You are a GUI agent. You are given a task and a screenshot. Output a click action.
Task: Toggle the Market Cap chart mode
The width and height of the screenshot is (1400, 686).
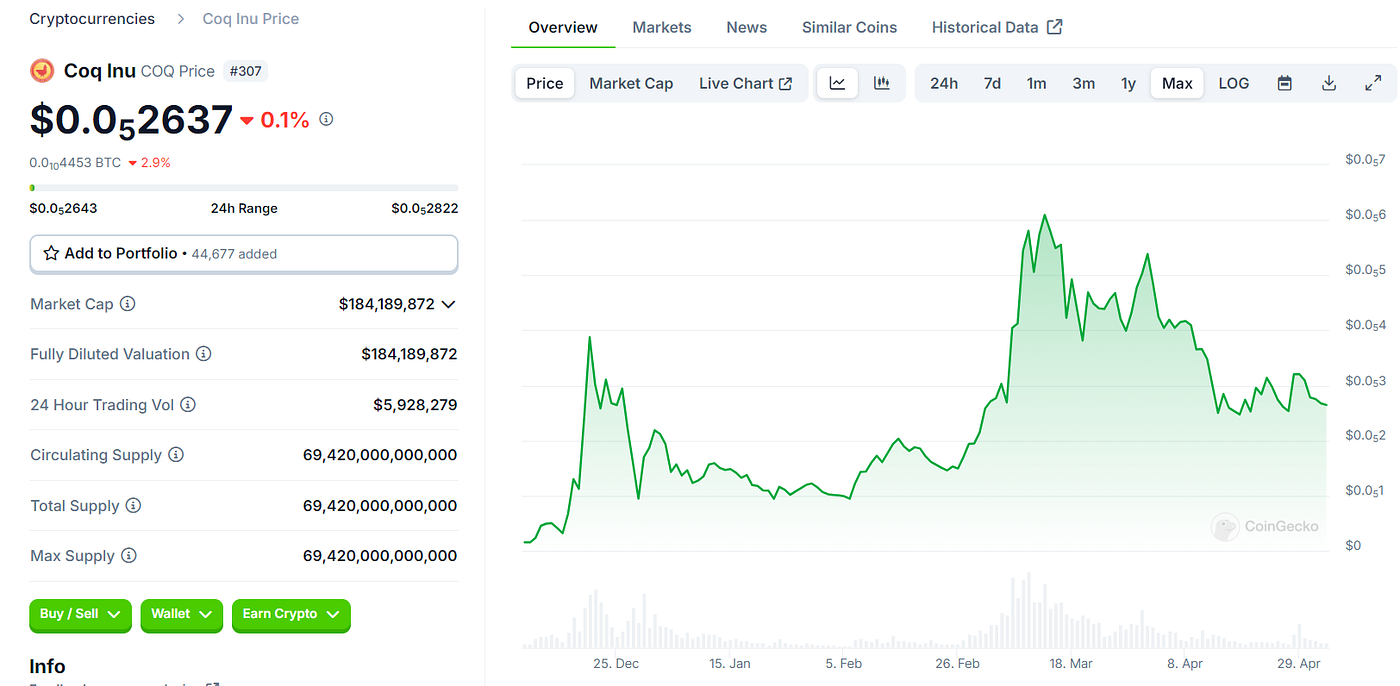coord(631,83)
